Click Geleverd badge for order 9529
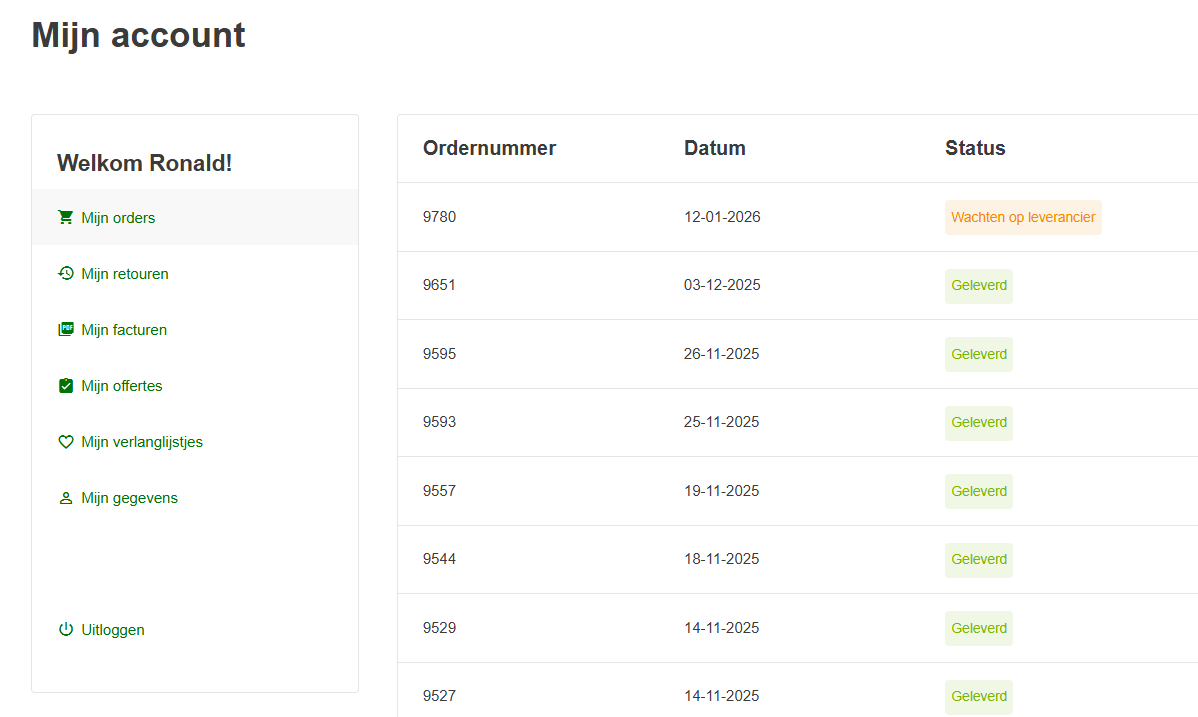1198x717 pixels. [x=979, y=628]
